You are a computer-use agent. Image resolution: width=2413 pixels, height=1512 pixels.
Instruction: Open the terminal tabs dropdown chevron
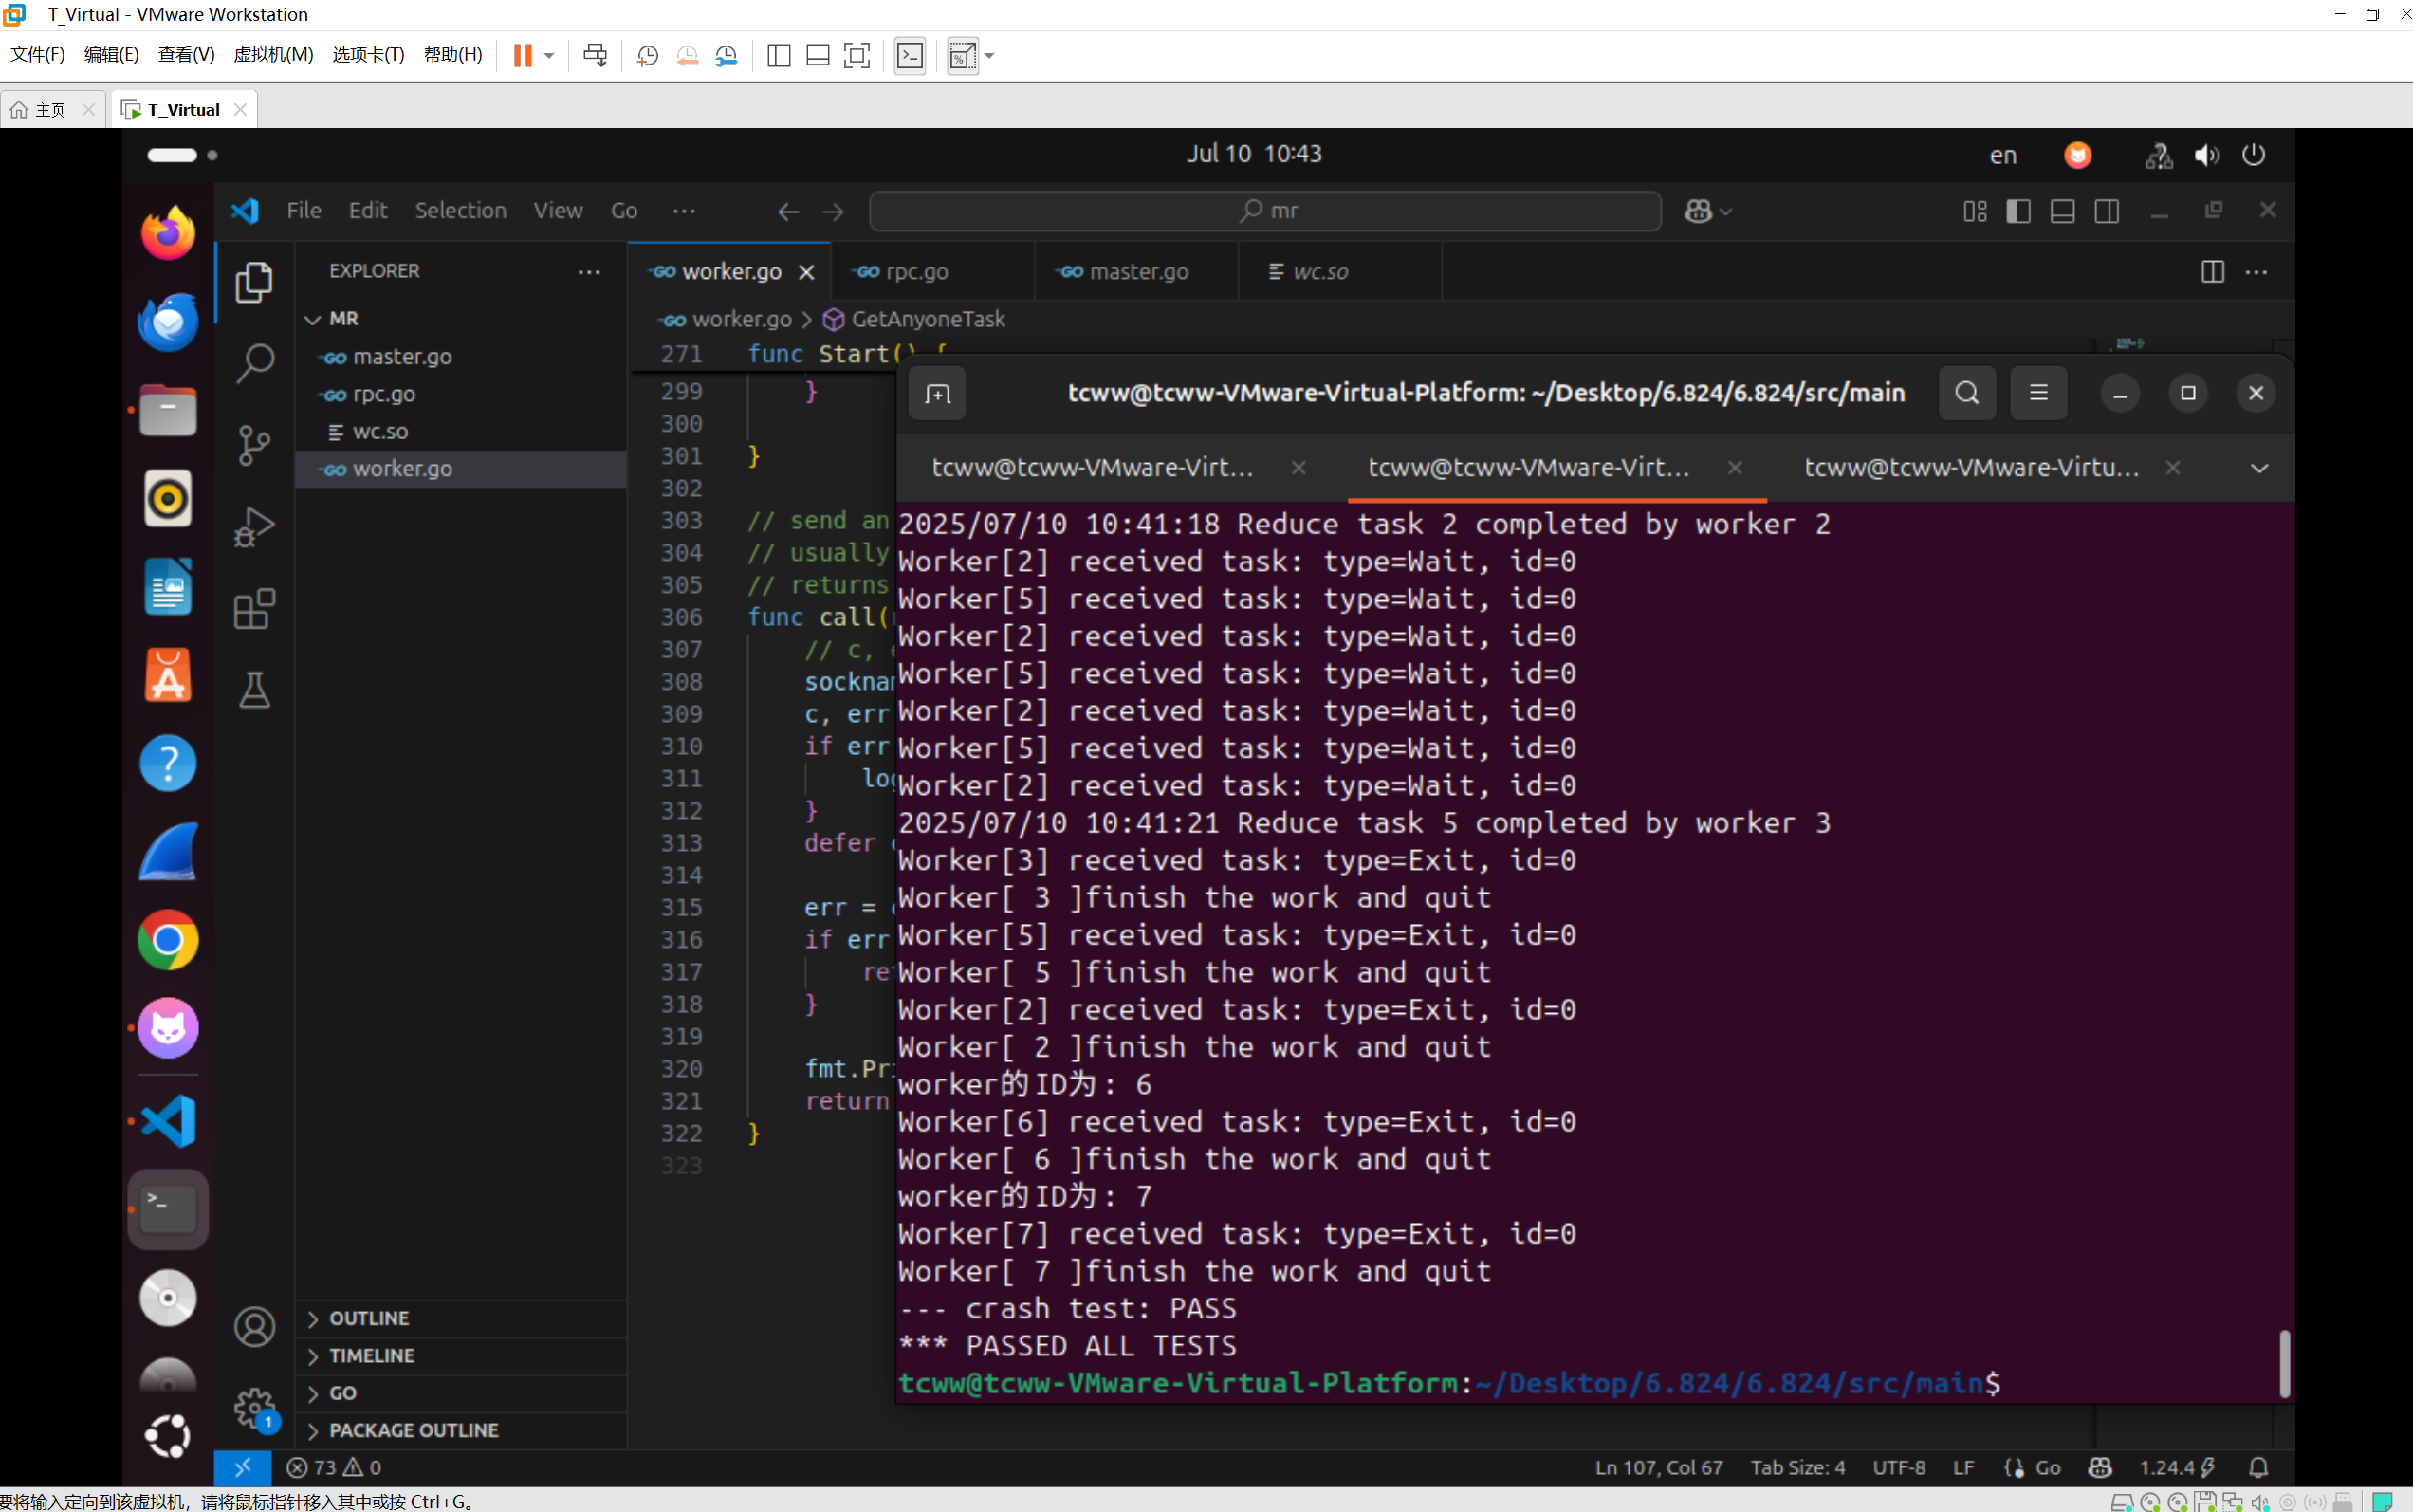[x=2258, y=468]
